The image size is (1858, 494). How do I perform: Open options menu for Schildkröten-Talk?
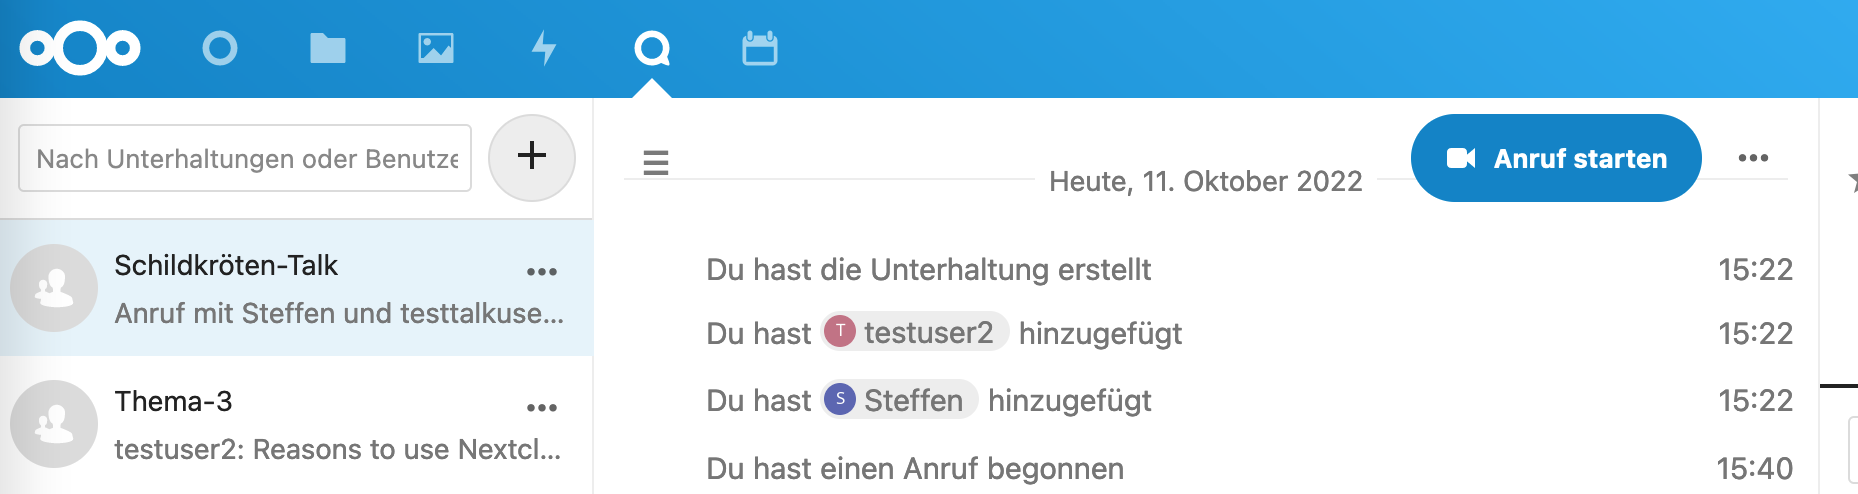(542, 271)
